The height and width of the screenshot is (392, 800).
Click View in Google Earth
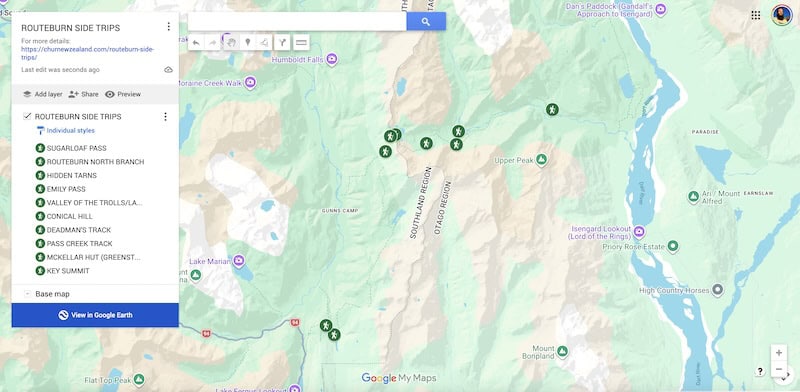pyautogui.click(x=95, y=315)
